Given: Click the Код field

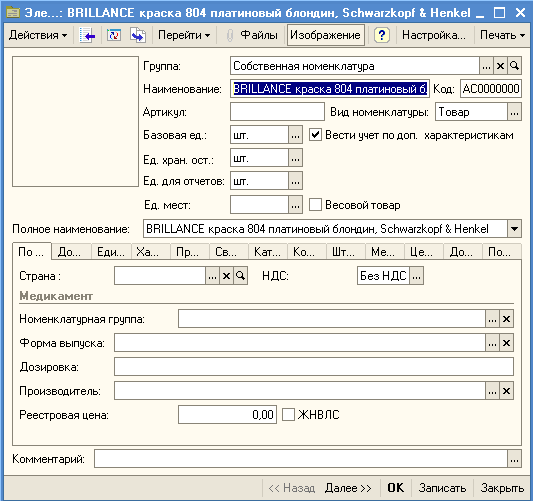Looking at the screenshot, I should pyautogui.click(x=491, y=89).
